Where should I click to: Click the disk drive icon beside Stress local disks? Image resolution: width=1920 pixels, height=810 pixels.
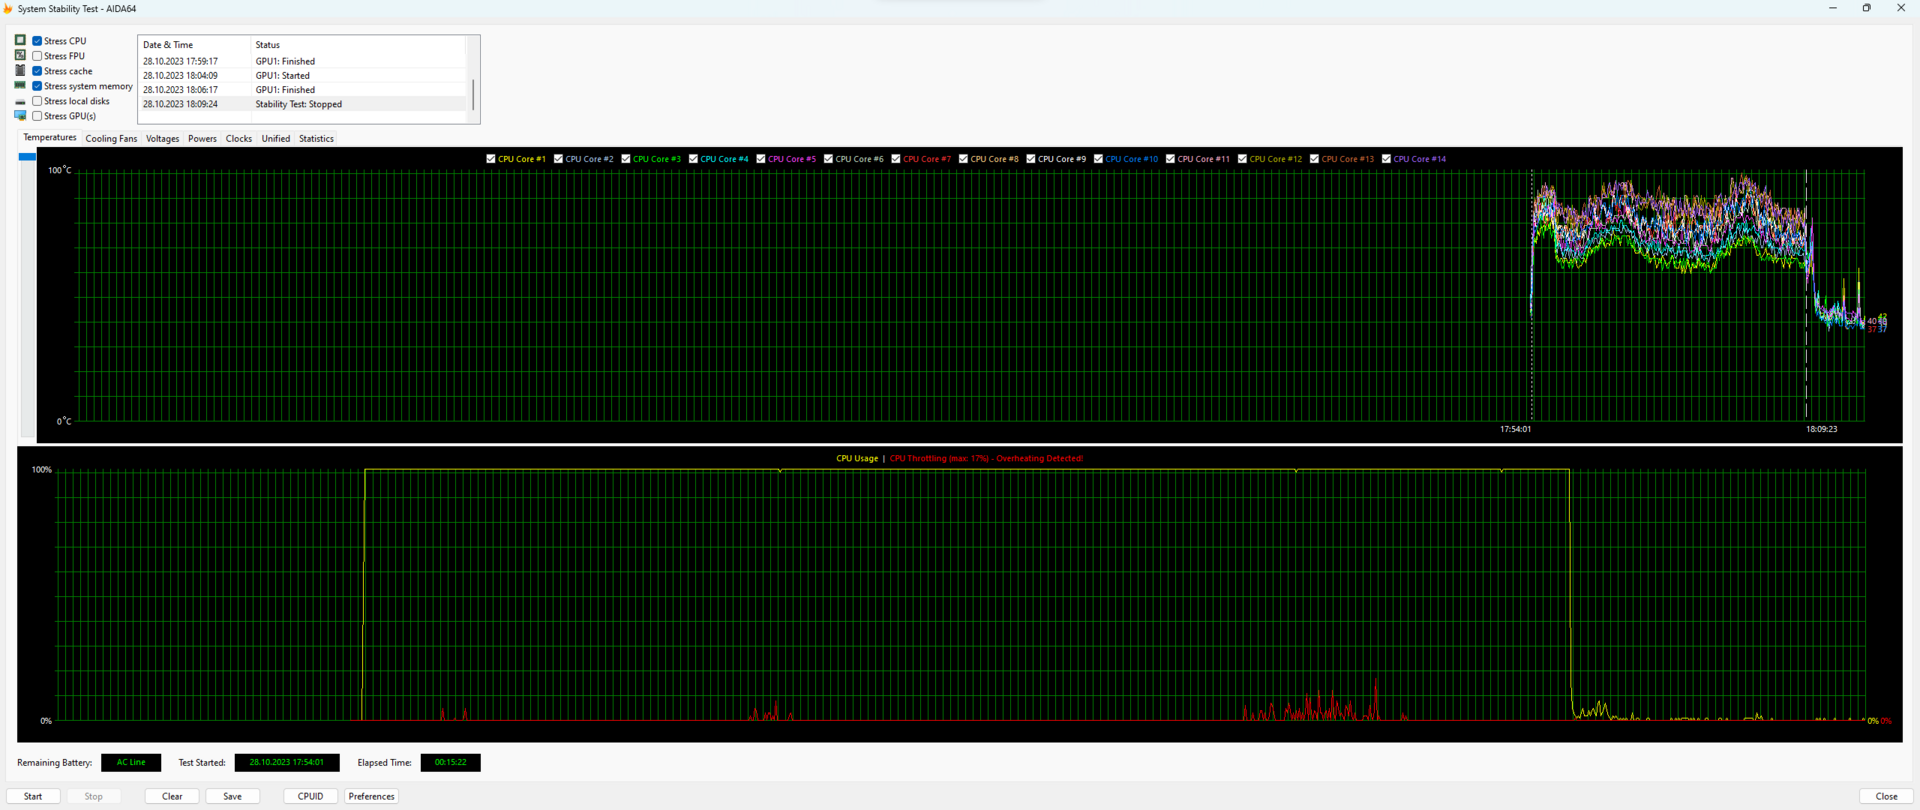click(x=20, y=101)
